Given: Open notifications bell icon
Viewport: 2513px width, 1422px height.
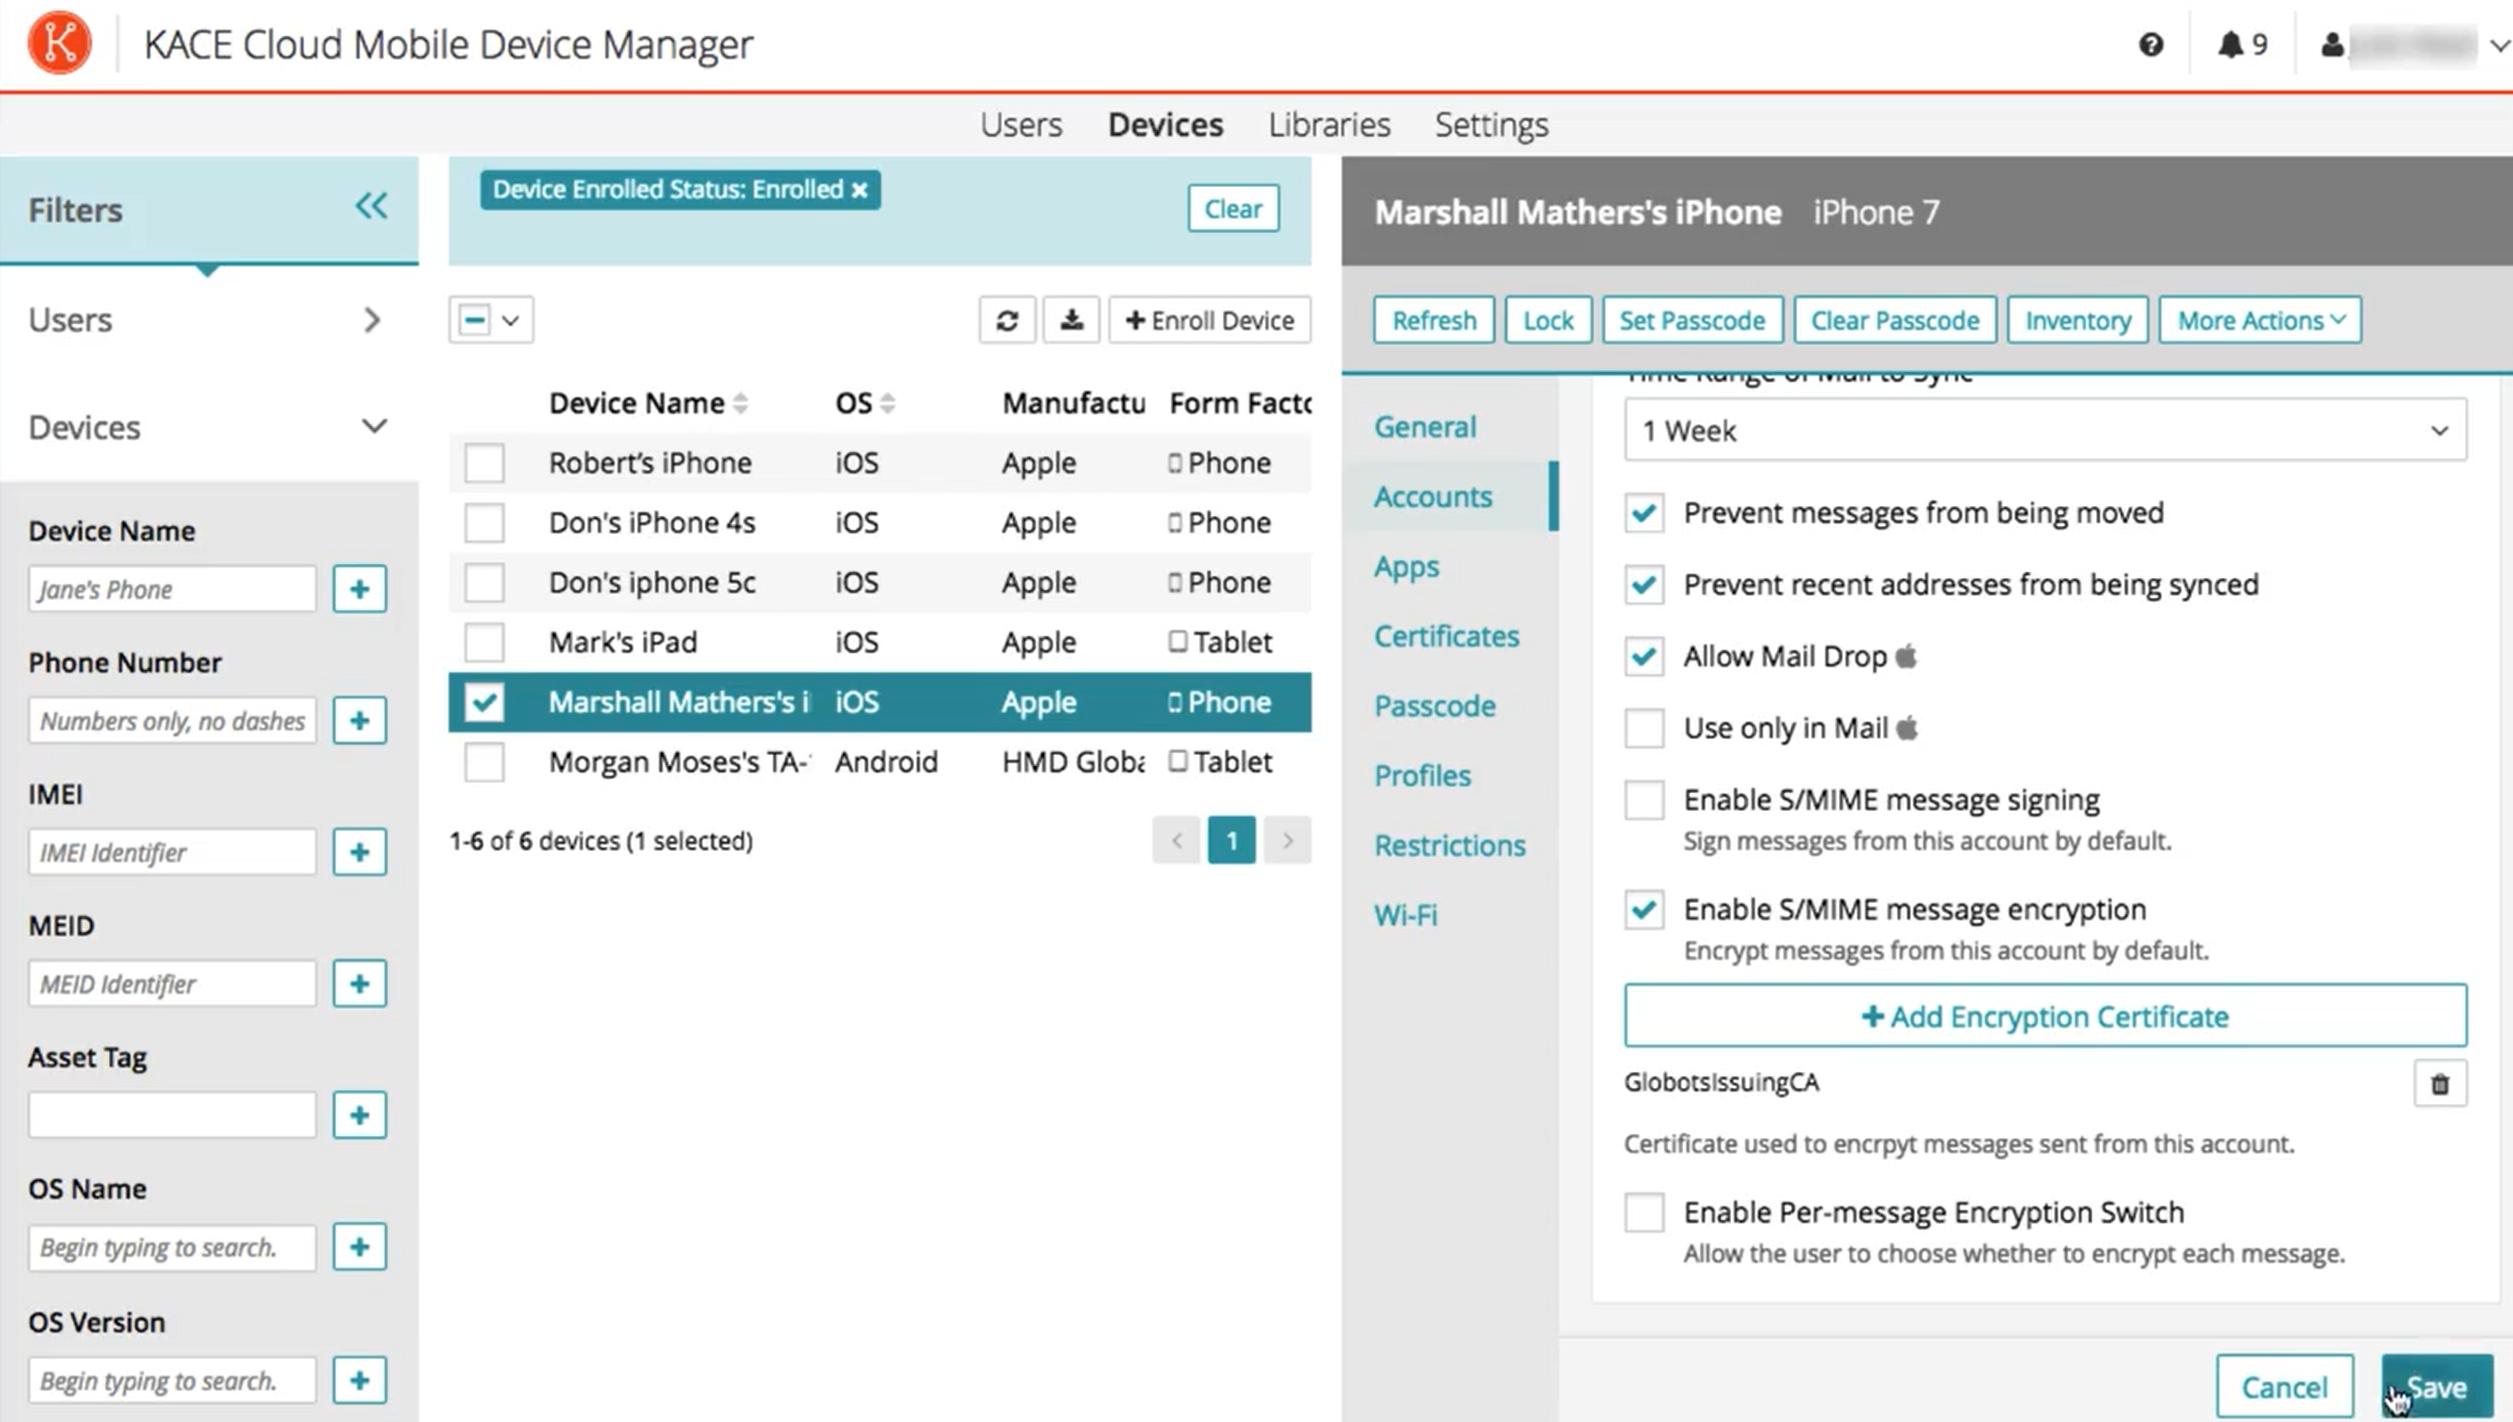Looking at the screenshot, I should coord(2230,45).
